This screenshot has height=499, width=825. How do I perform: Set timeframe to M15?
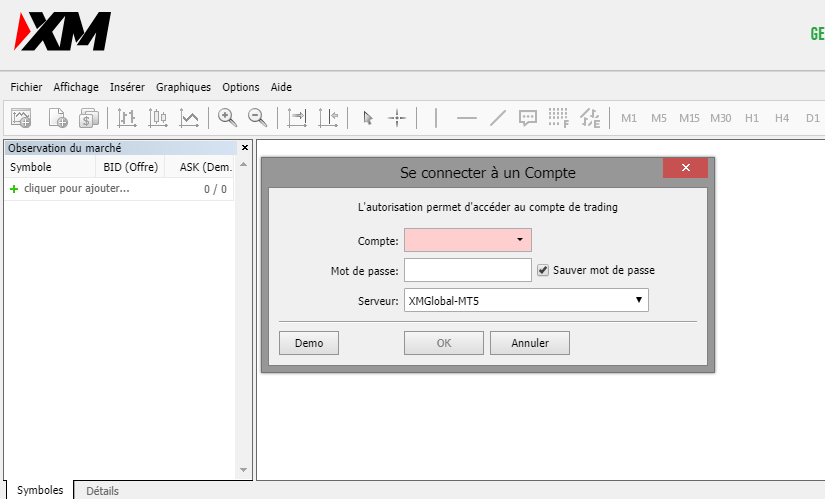[689, 118]
